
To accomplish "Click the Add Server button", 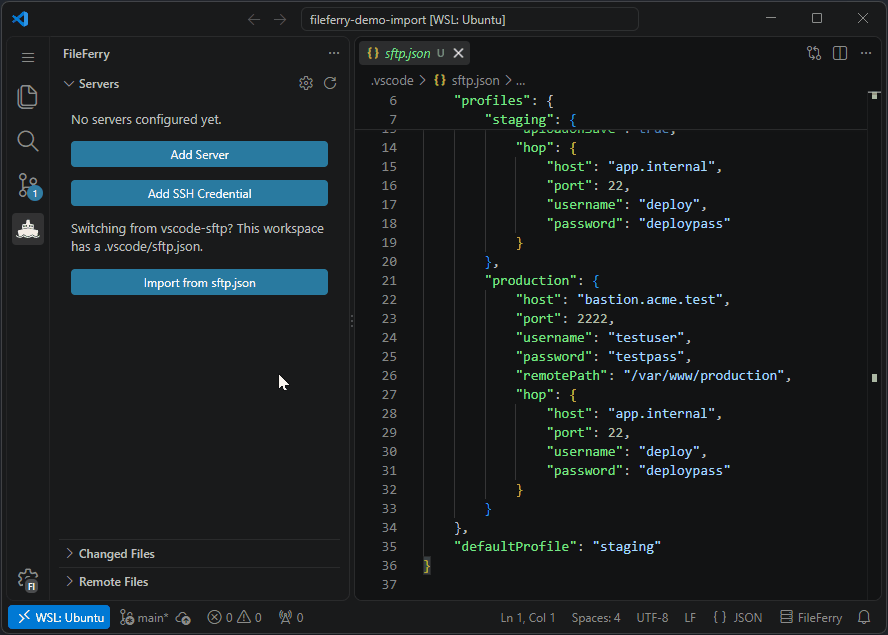I will (199, 154).
